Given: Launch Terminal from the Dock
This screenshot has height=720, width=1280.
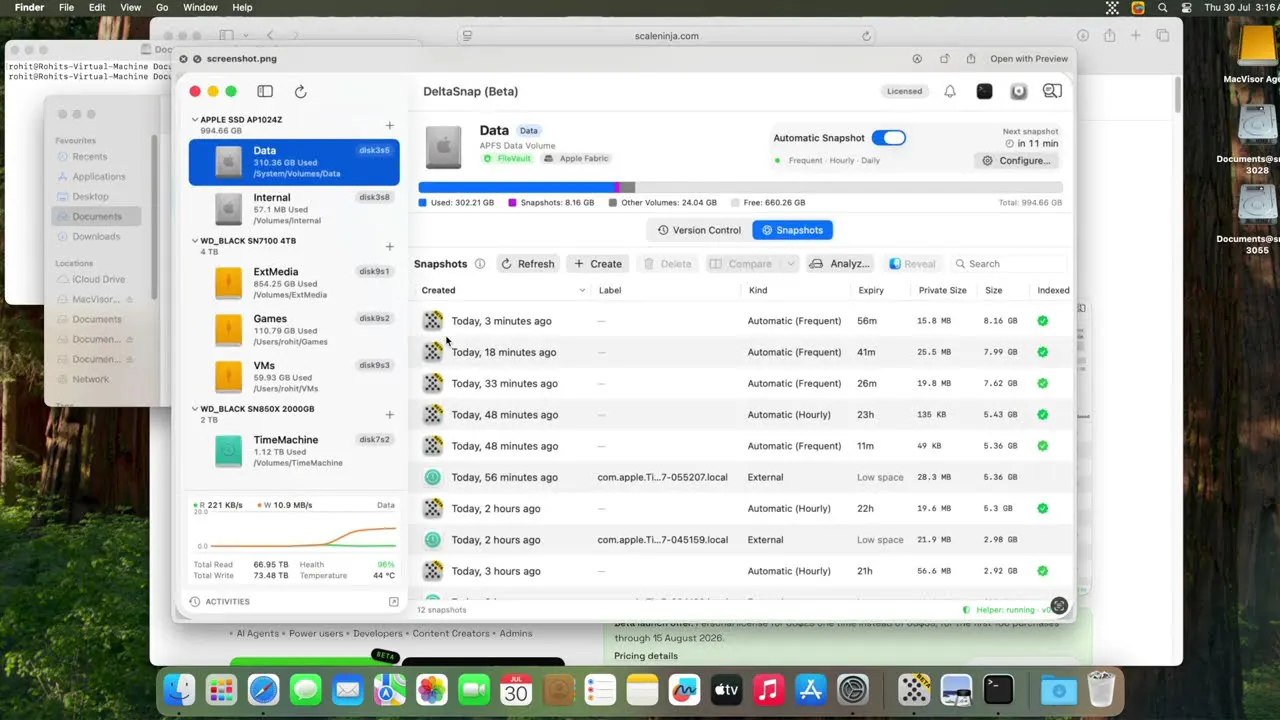Looking at the screenshot, I should pyautogui.click(x=998, y=689).
